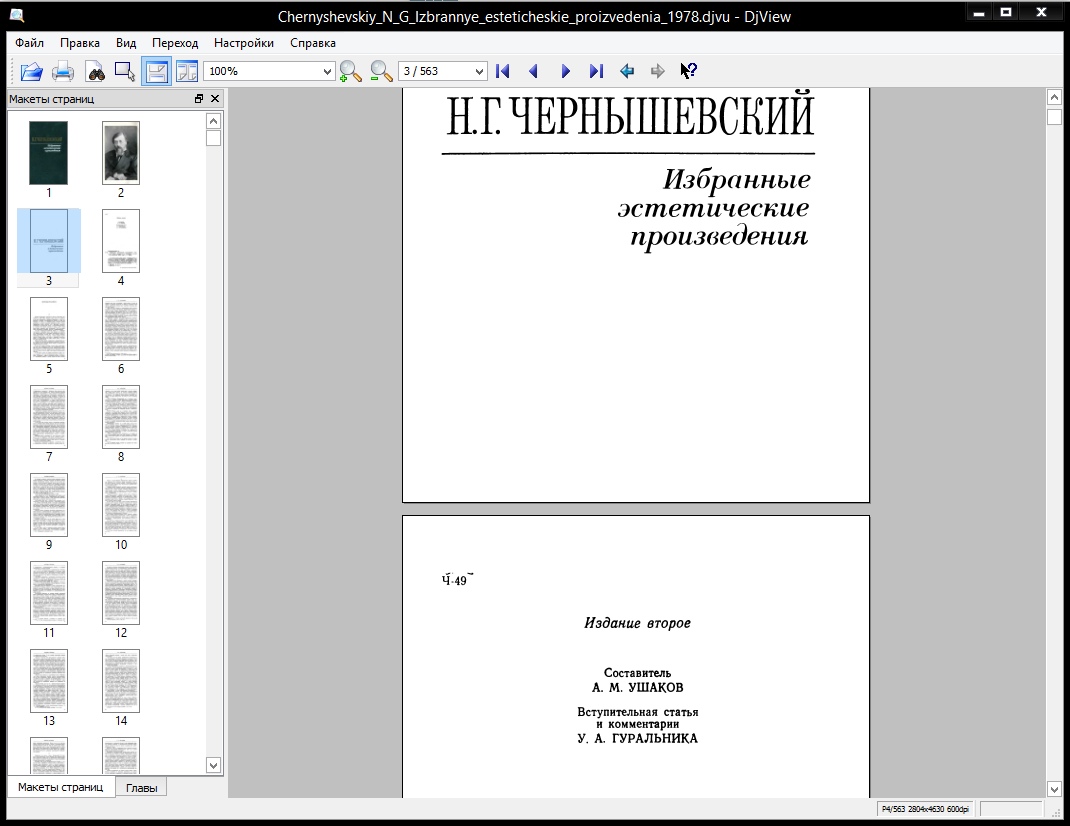This screenshot has width=1070, height=826.
Task: Switch to the Главы tab
Action: tap(141, 788)
